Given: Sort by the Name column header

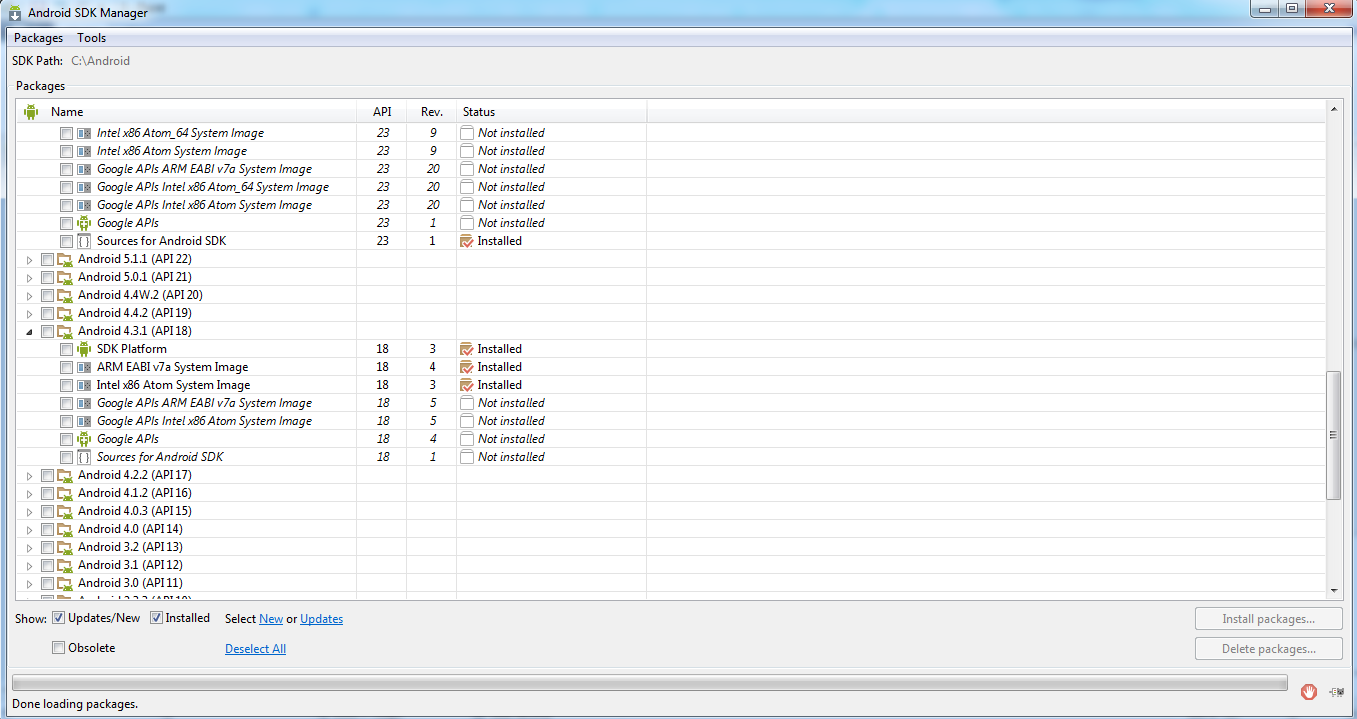Looking at the screenshot, I should (188, 112).
